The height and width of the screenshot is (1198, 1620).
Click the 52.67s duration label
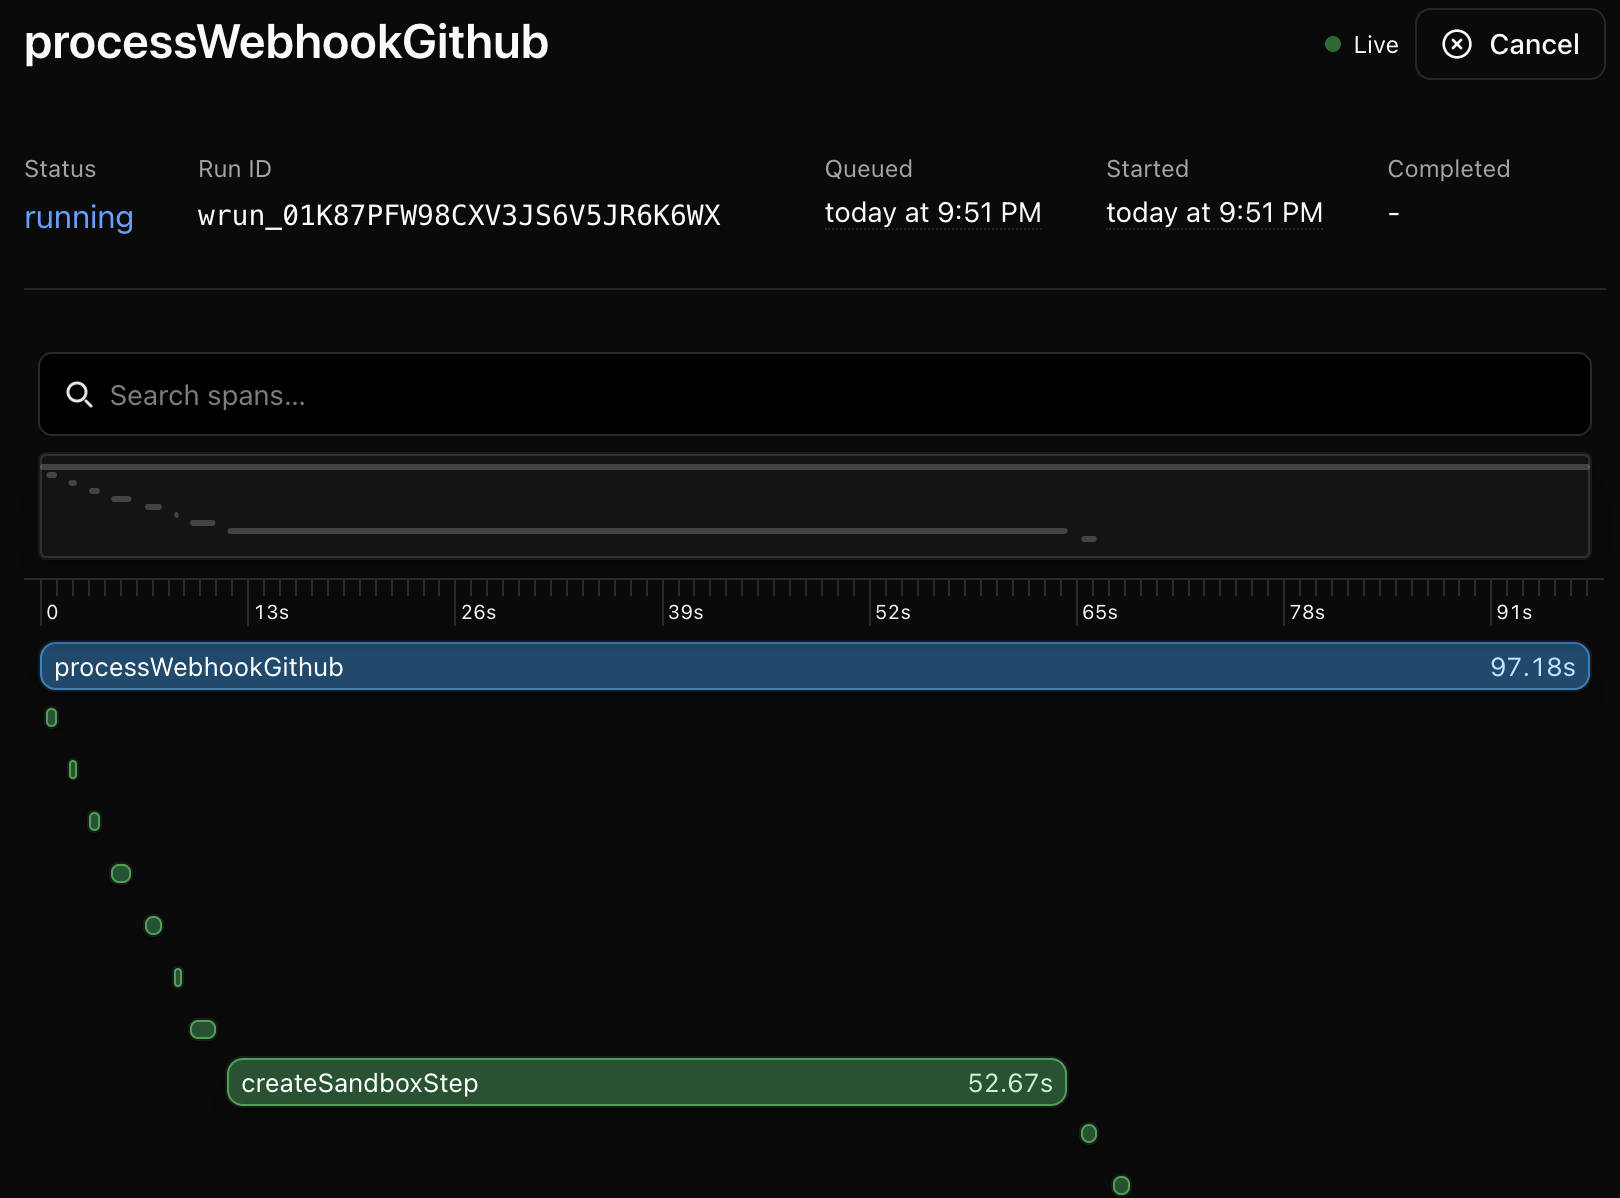coord(1009,1082)
